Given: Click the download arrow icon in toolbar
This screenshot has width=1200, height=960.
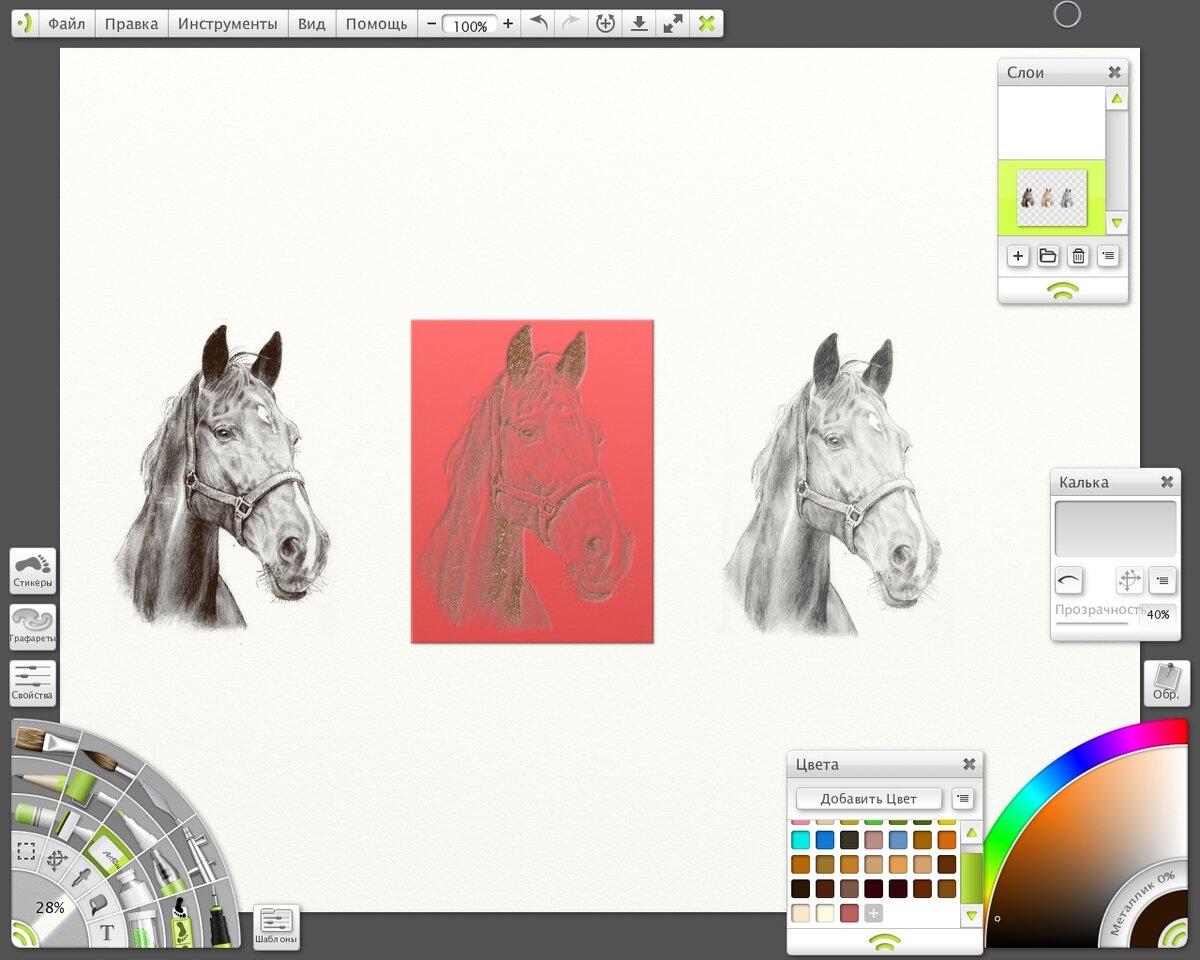Looking at the screenshot, I should 638,23.
